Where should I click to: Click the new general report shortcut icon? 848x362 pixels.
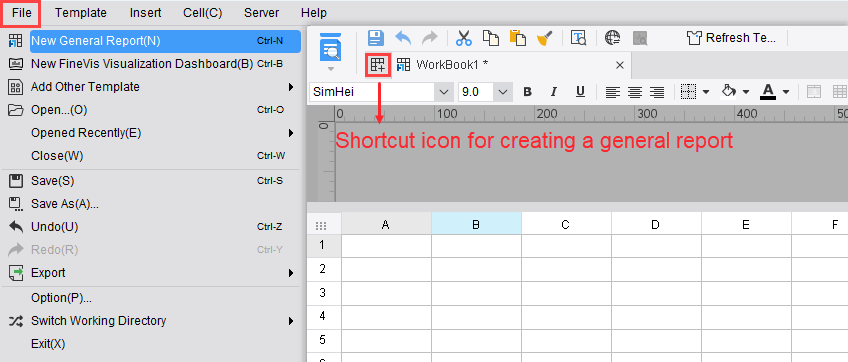tap(378, 65)
